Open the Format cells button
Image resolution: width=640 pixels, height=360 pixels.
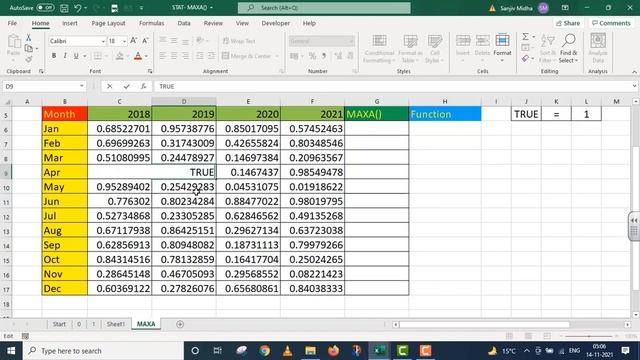pyautogui.click(x=502, y=48)
